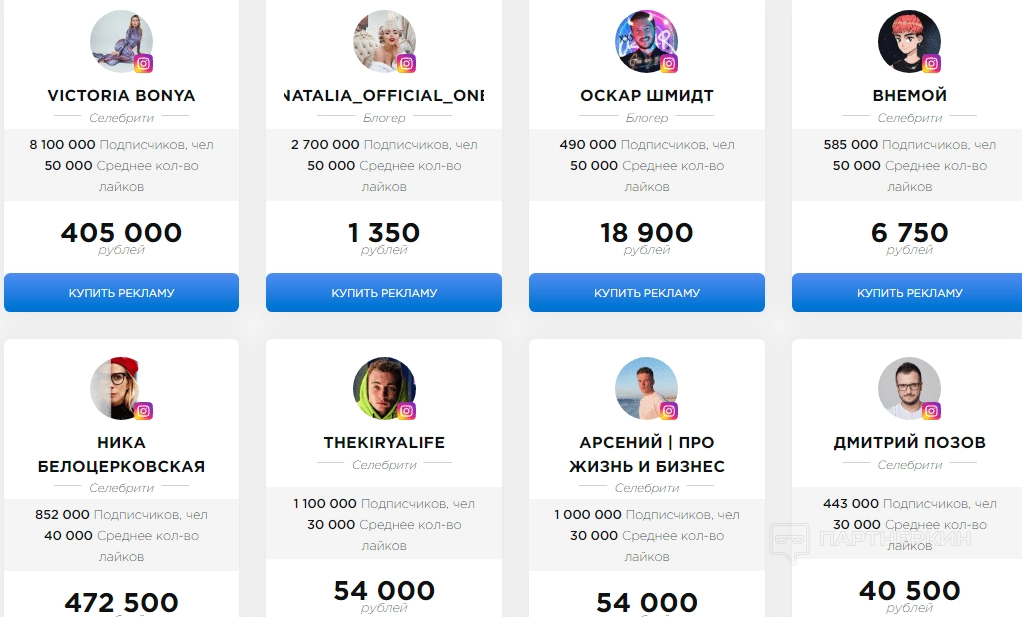The height and width of the screenshot is (617, 1022).
Task: Click Instagram badge on THEKIRYALIFE card
Action: (x=406, y=410)
